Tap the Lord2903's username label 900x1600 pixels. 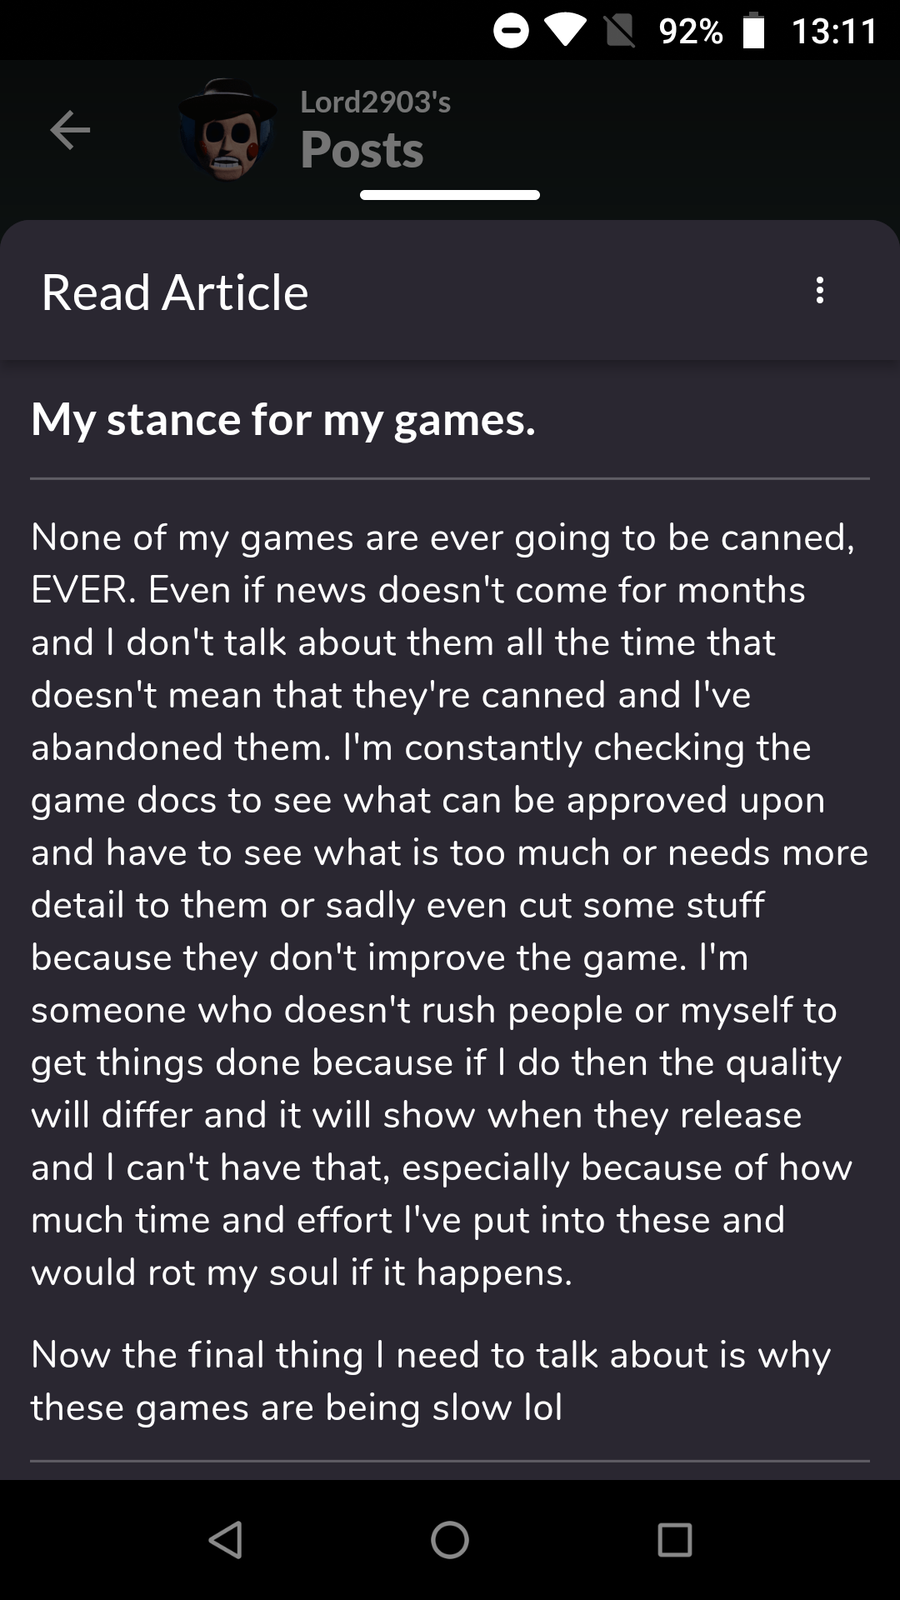click(x=375, y=102)
